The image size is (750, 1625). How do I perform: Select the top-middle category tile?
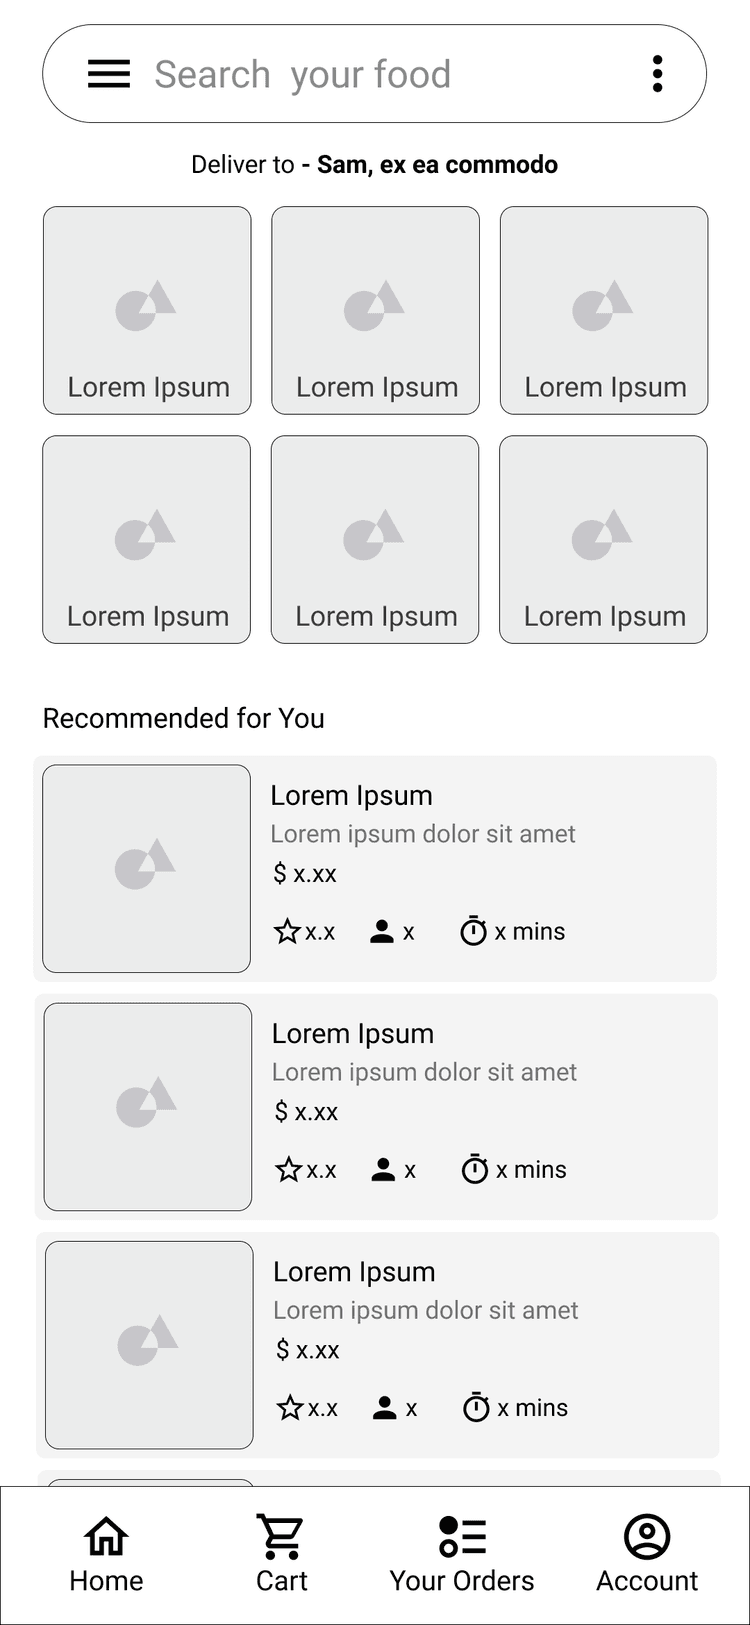pyautogui.click(x=376, y=310)
